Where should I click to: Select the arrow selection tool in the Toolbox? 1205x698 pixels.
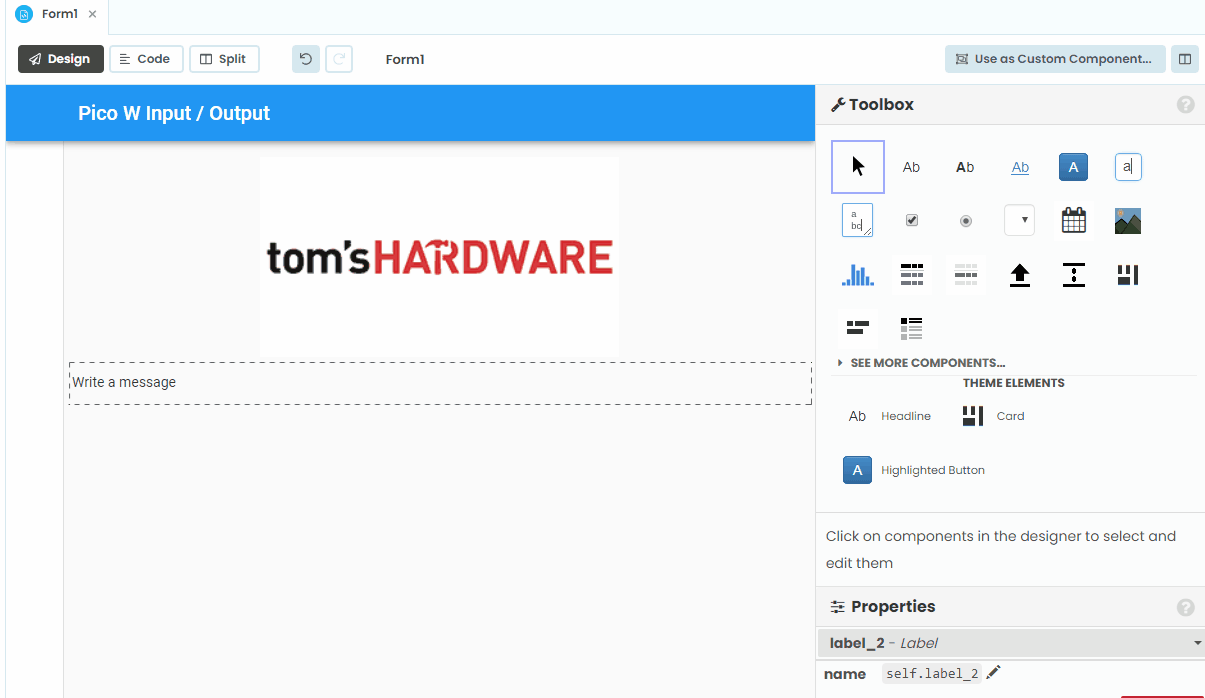tap(857, 166)
